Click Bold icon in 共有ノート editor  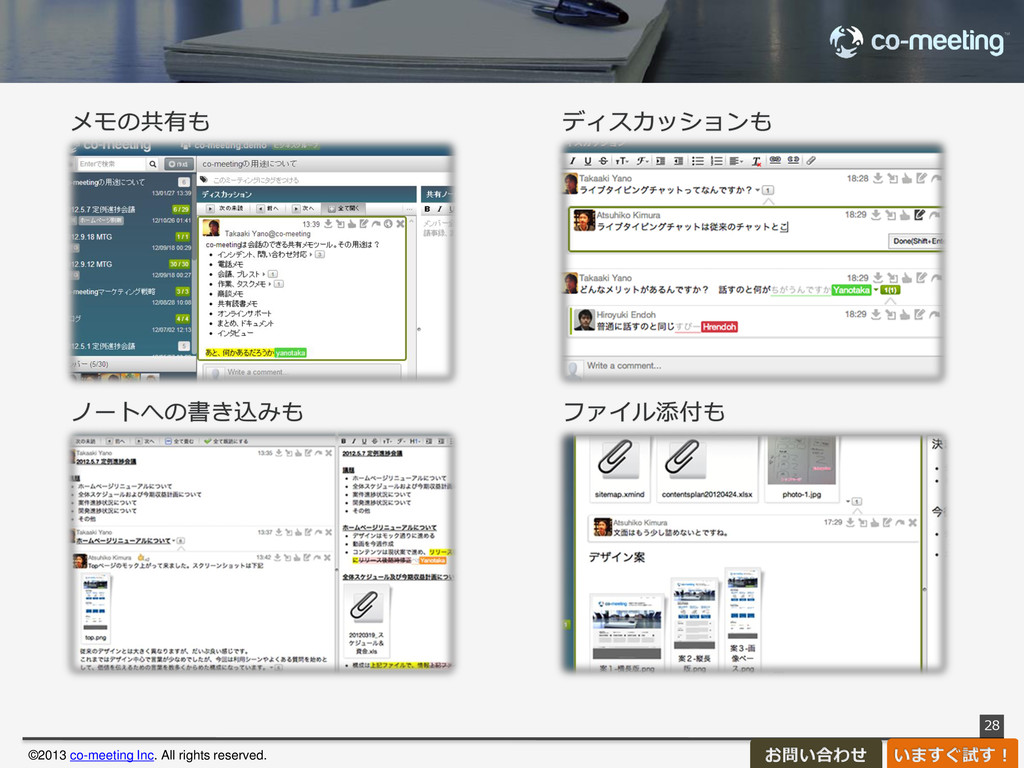pos(427,209)
